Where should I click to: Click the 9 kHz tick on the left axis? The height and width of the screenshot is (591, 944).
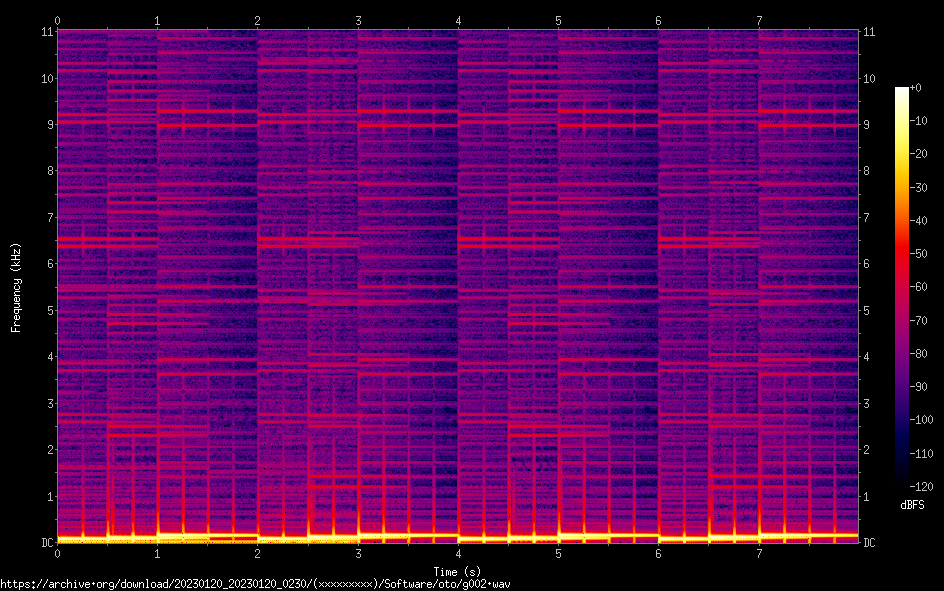pos(49,125)
